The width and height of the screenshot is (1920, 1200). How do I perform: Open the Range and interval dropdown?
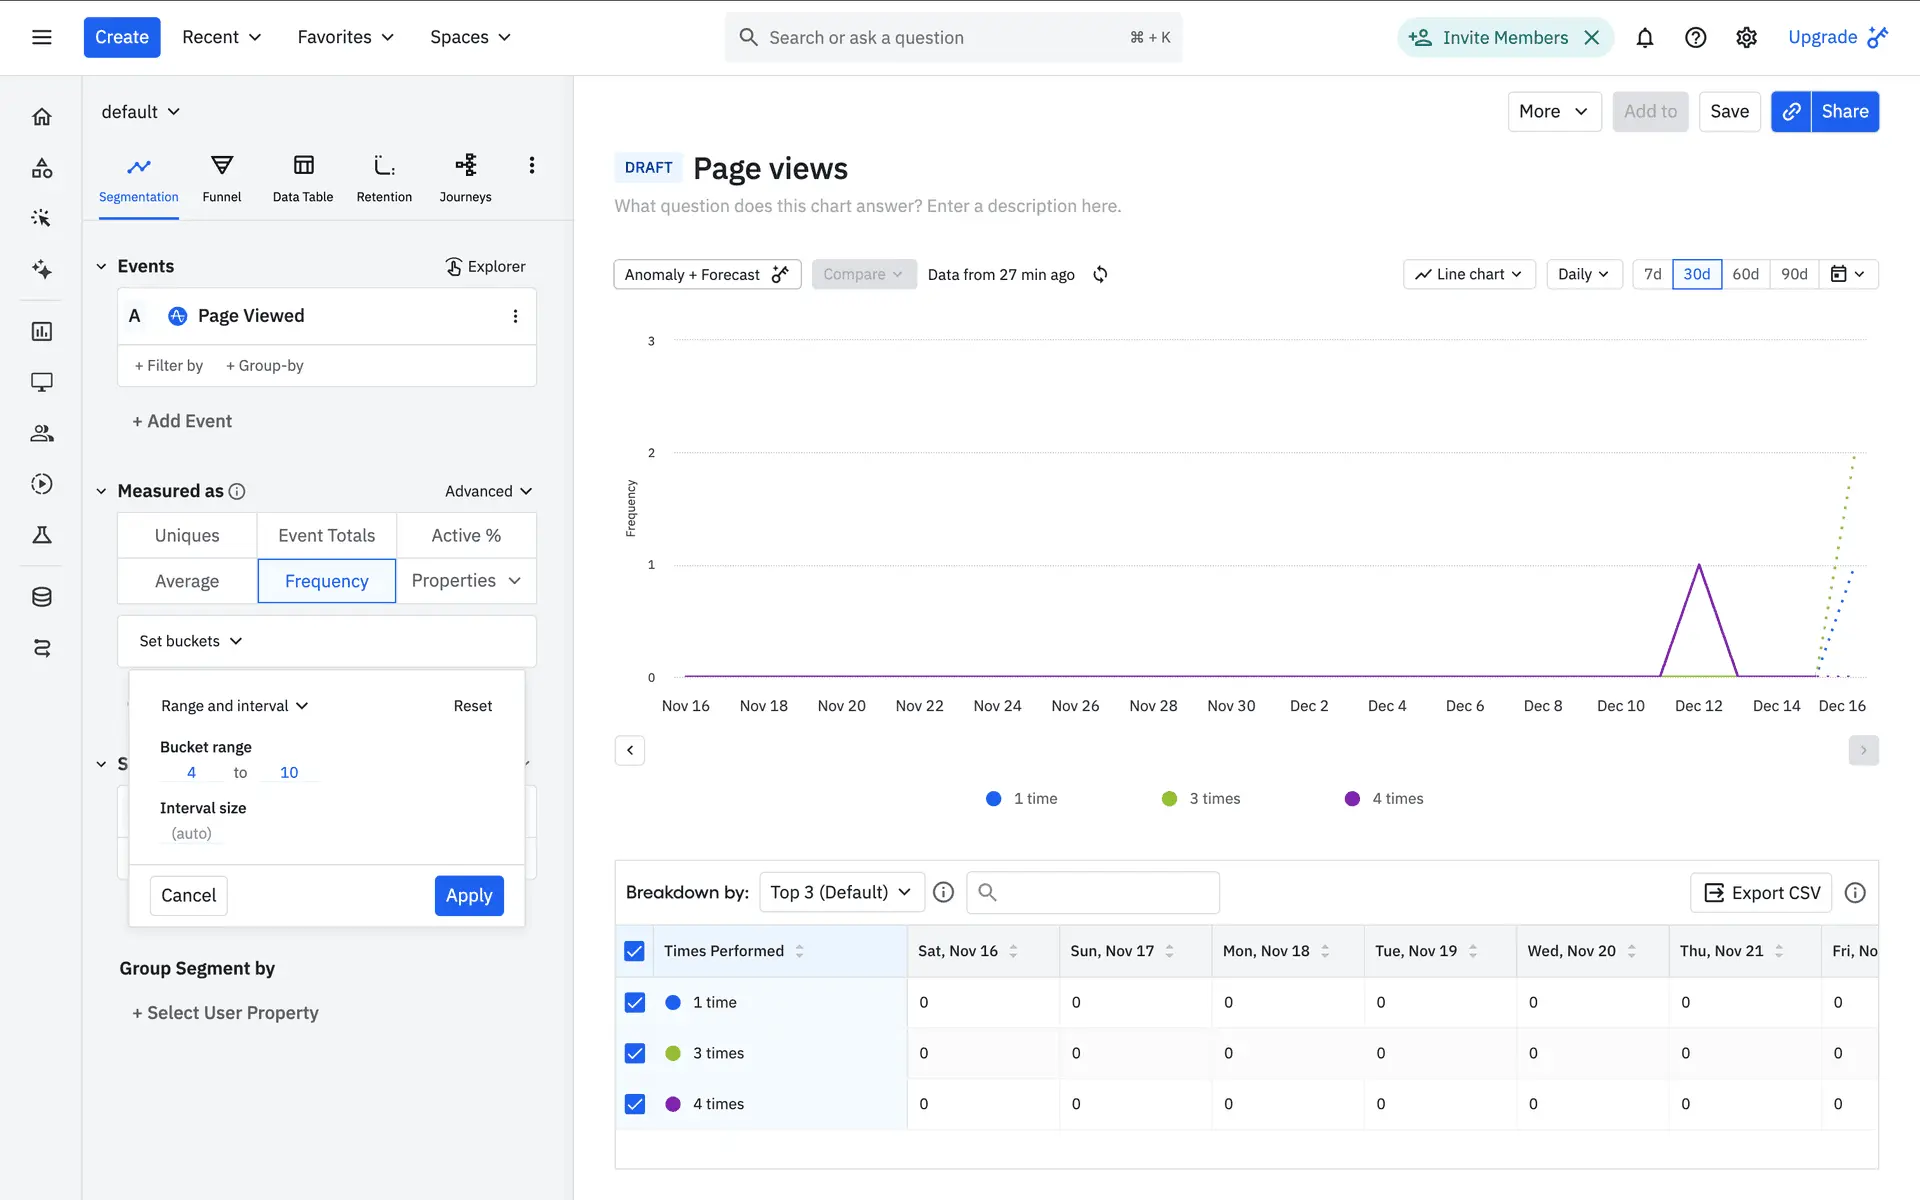click(234, 706)
